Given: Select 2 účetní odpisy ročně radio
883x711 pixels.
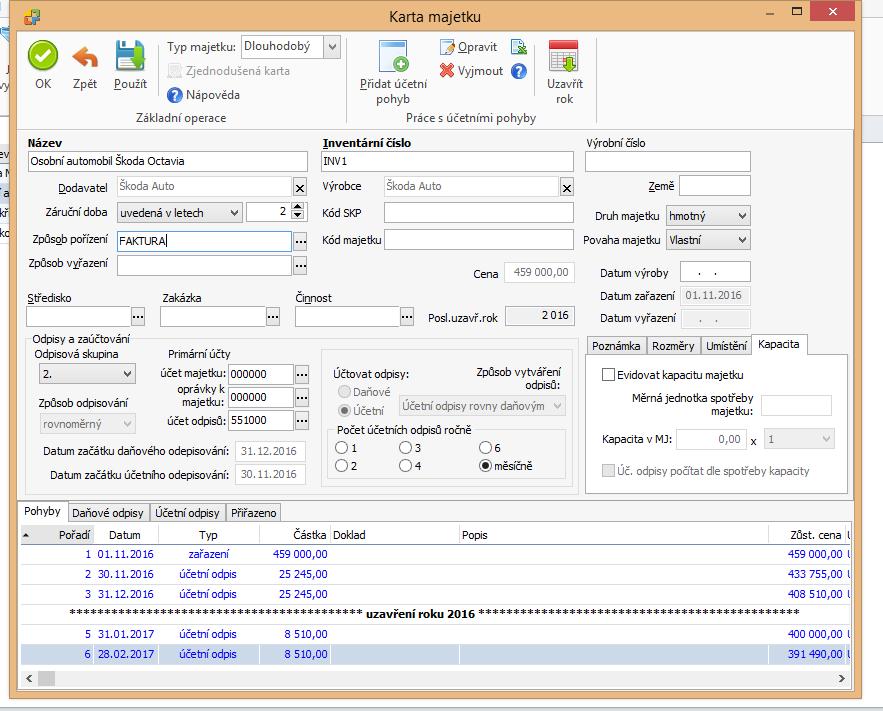Looking at the screenshot, I should (341, 466).
